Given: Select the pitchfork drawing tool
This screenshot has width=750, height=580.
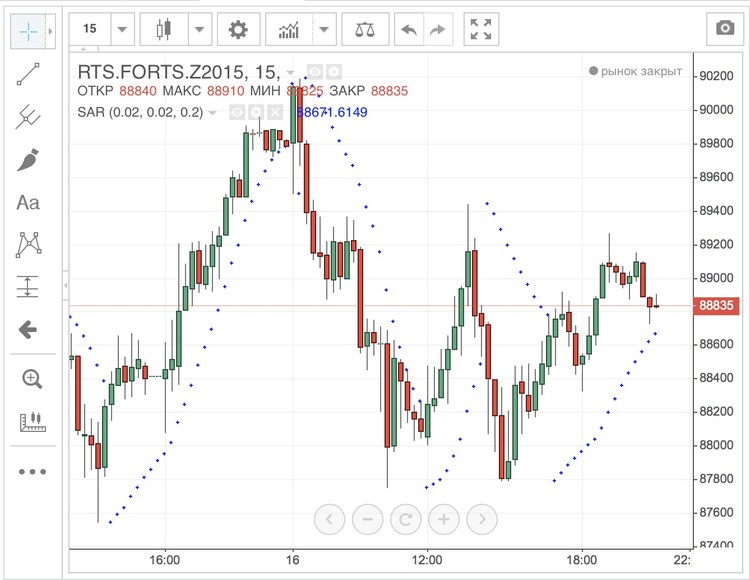Looking at the screenshot, I should pyautogui.click(x=28, y=116).
